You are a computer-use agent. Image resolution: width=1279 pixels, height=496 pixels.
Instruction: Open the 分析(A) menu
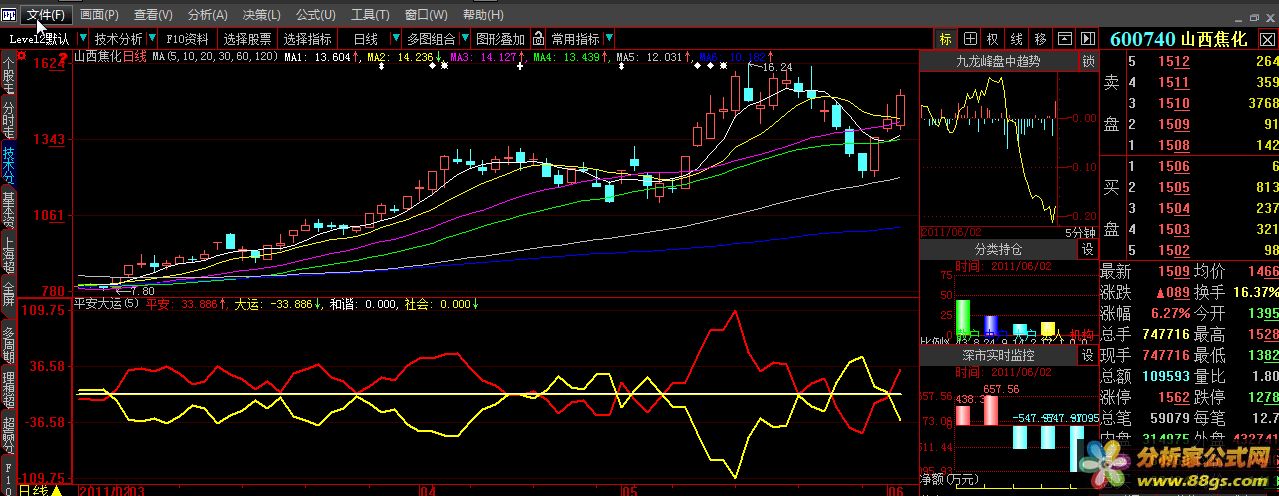pos(207,15)
